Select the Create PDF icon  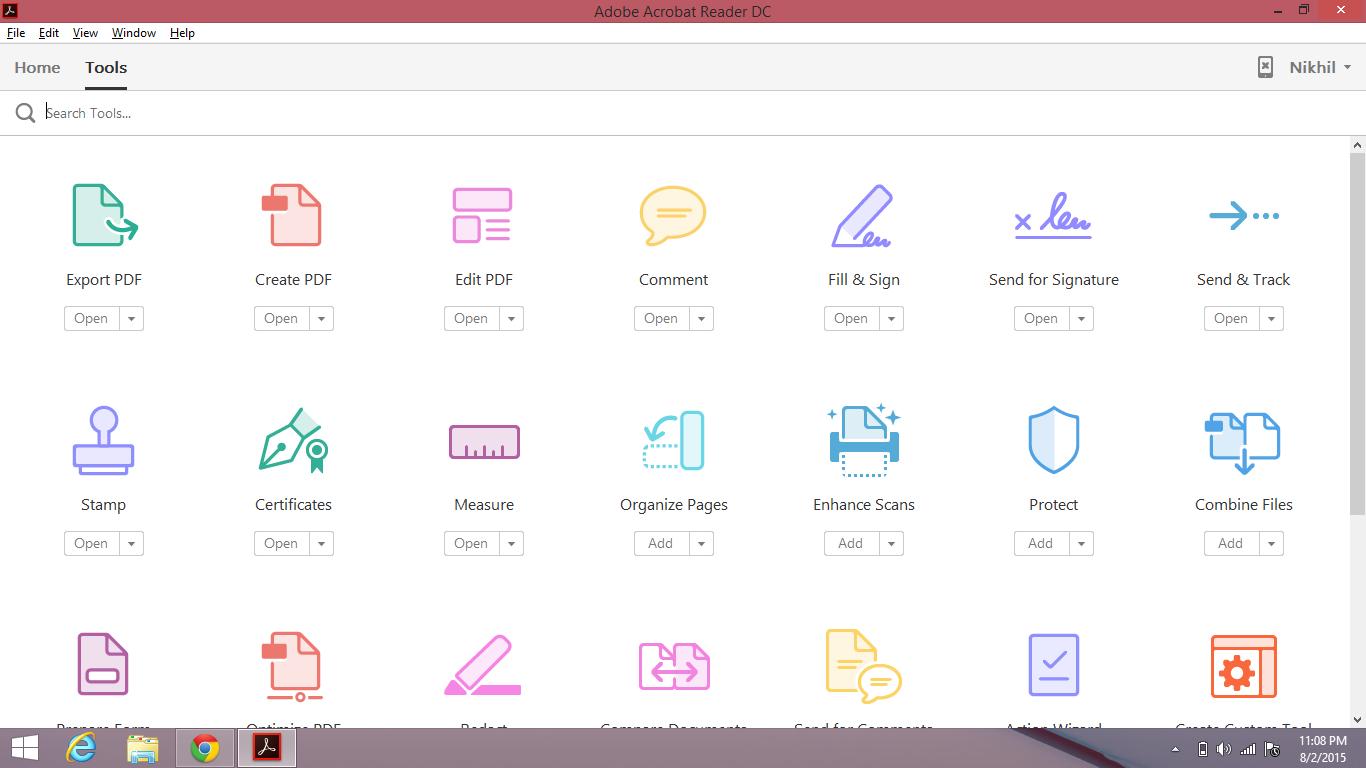click(x=293, y=215)
